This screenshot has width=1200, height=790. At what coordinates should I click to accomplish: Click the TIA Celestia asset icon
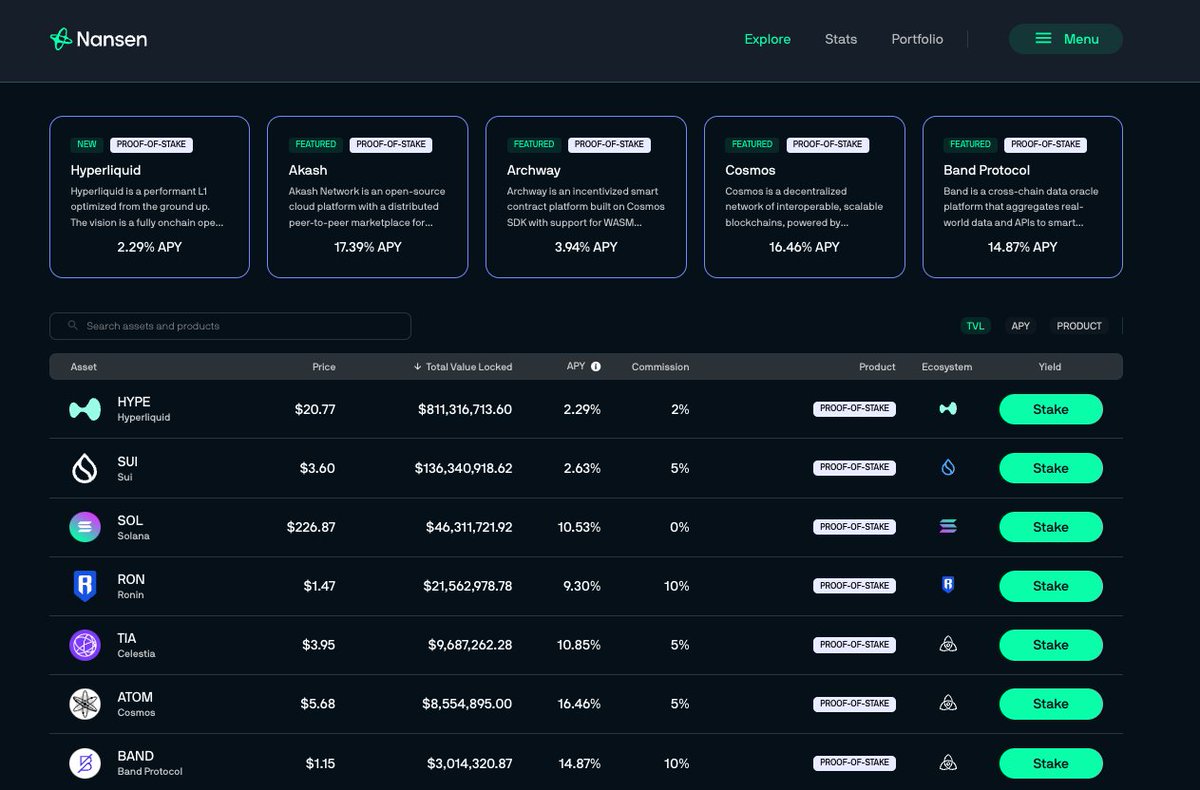pos(84,645)
